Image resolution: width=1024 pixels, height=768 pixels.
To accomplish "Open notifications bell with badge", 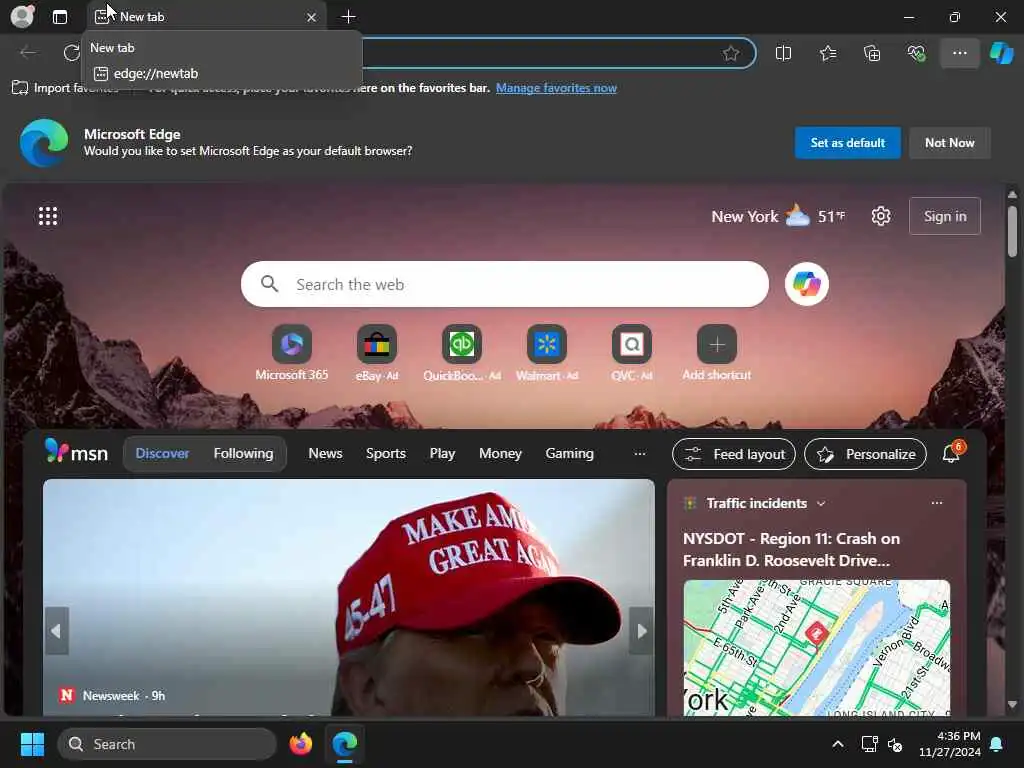I will [952, 453].
